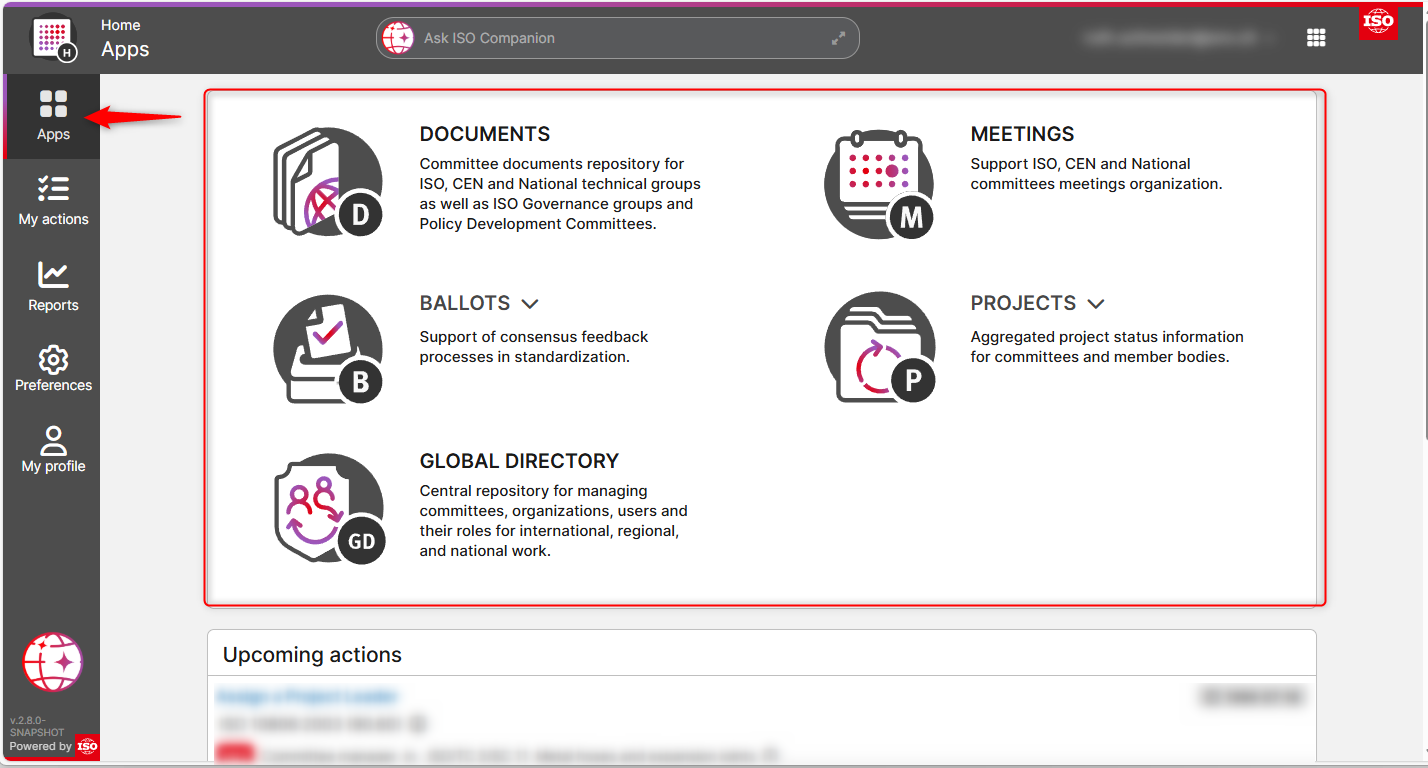Click the version v.2.8.0-SNAPSHOT text
Image resolution: width=1428 pixels, height=768 pixels.
coord(35,726)
